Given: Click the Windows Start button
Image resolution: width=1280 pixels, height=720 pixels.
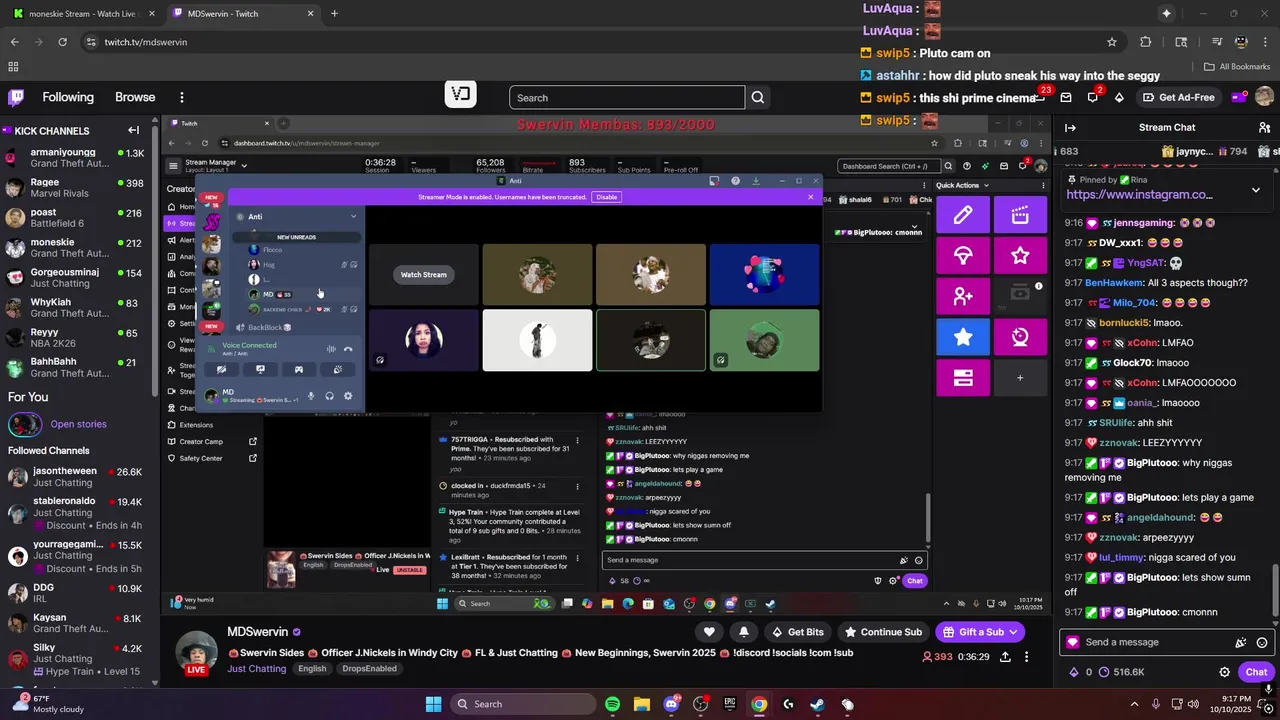Looking at the screenshot, I should coord(433,704).
